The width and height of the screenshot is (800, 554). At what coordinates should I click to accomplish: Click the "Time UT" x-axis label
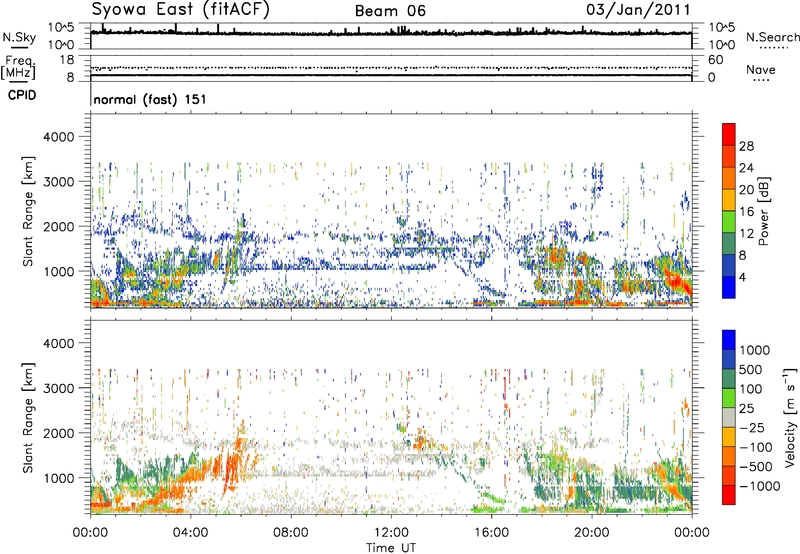point(391,548)
